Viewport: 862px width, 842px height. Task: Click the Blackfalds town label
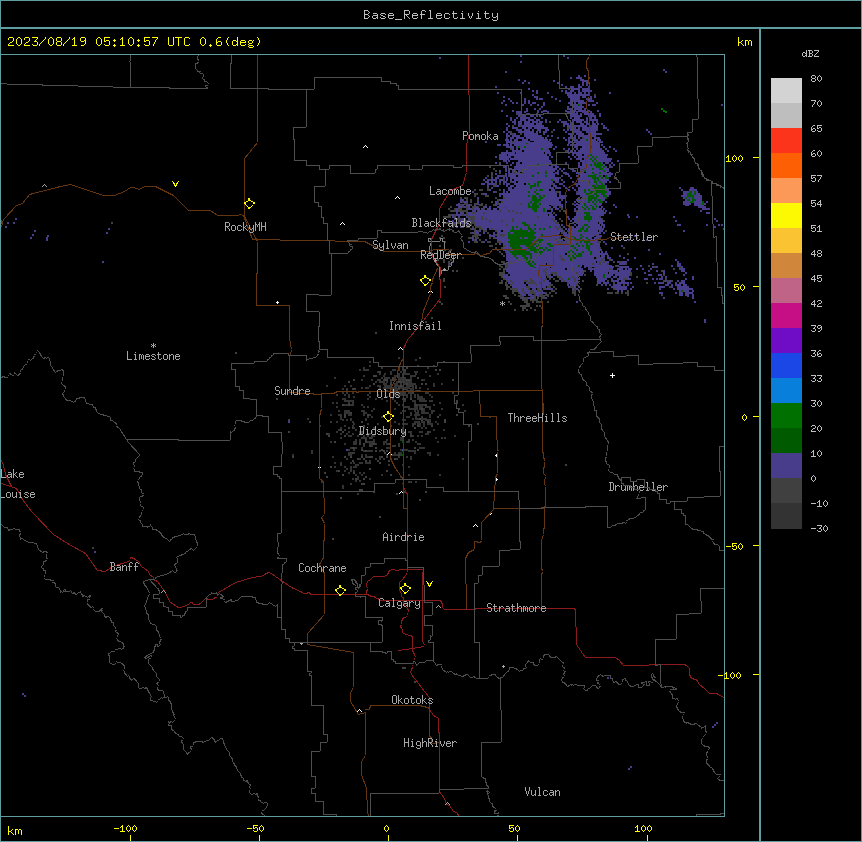pyautogui.click(x=441, y=223)
